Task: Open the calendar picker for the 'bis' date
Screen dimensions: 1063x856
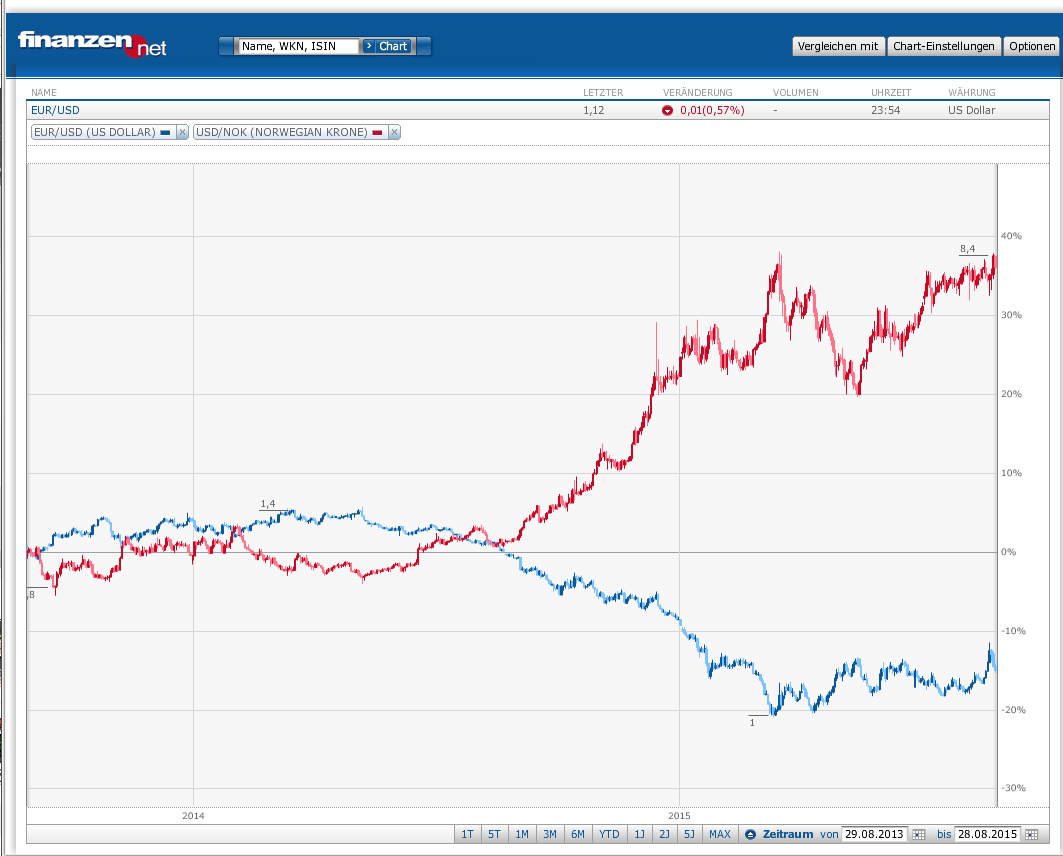Action: click(x=1031, y=834)
